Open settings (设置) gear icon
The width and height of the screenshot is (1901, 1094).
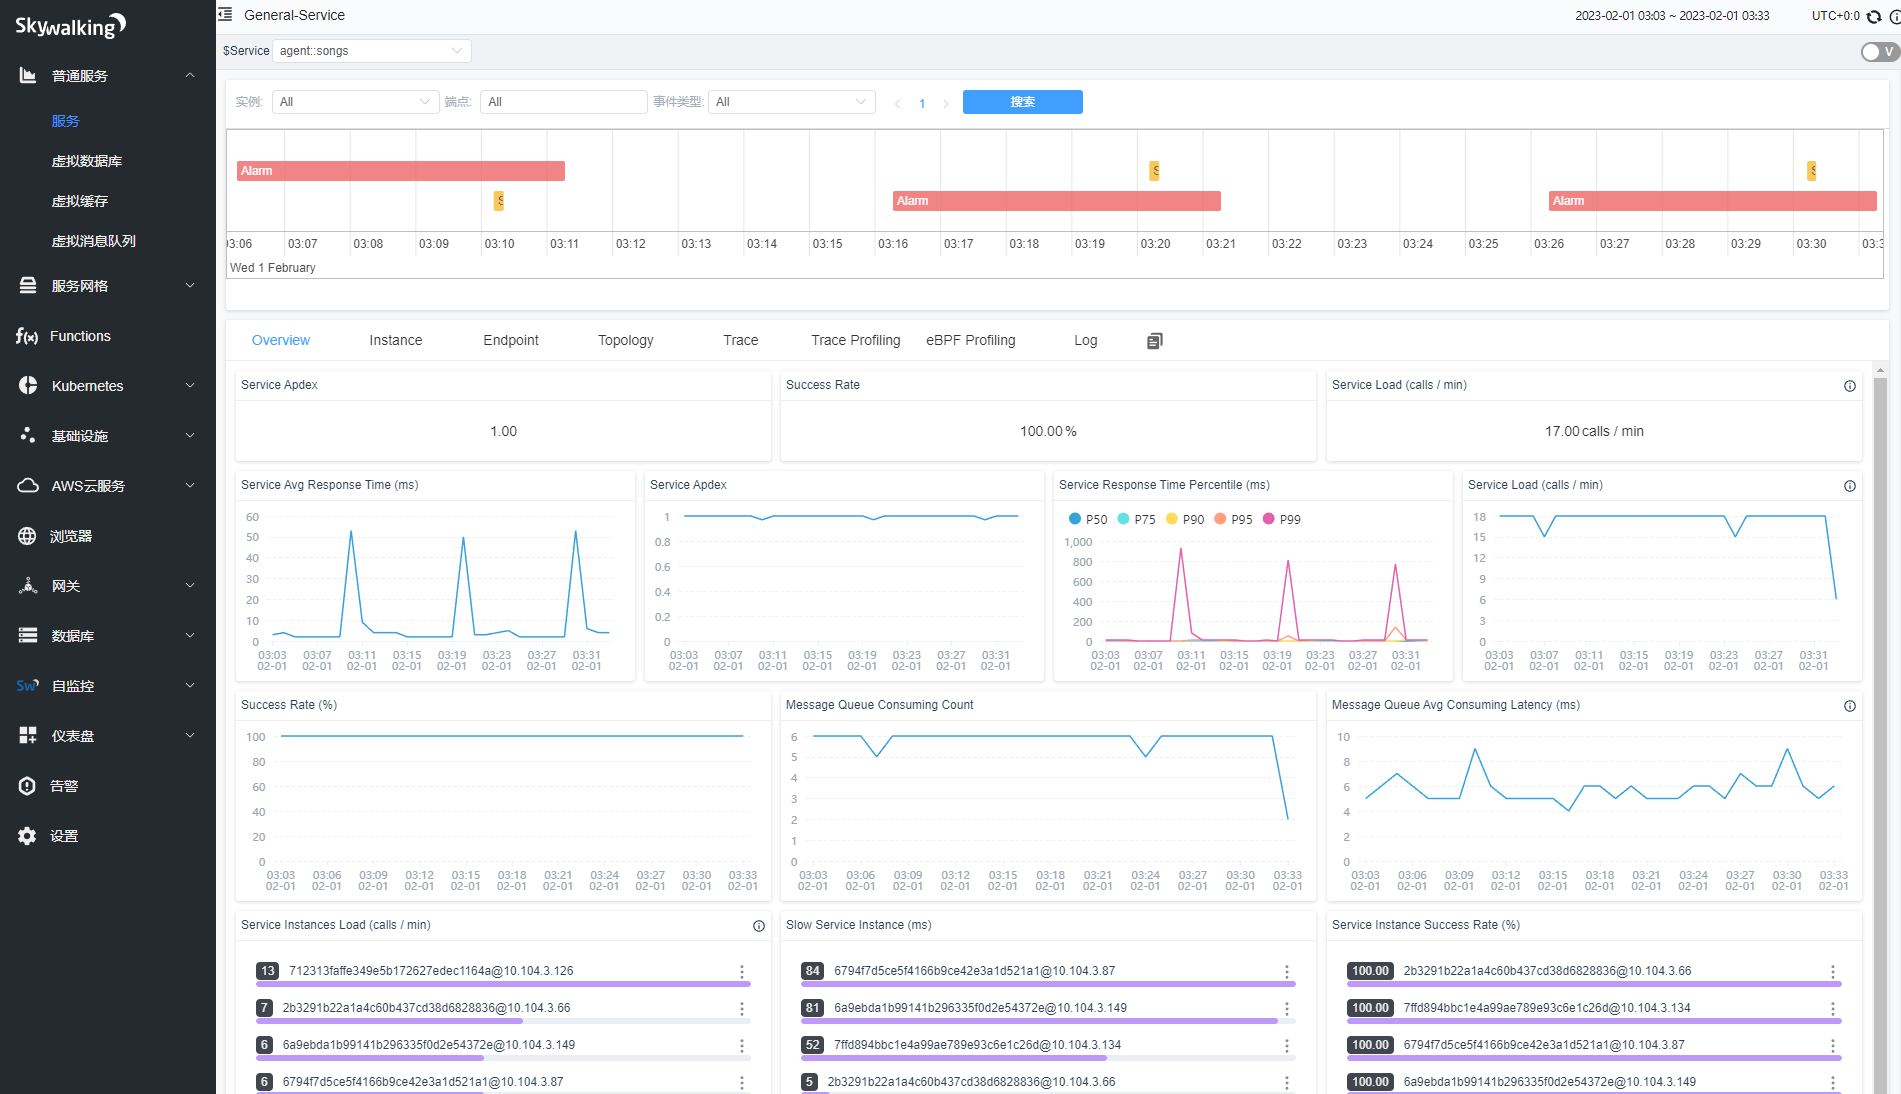click(x=28, y=836)
